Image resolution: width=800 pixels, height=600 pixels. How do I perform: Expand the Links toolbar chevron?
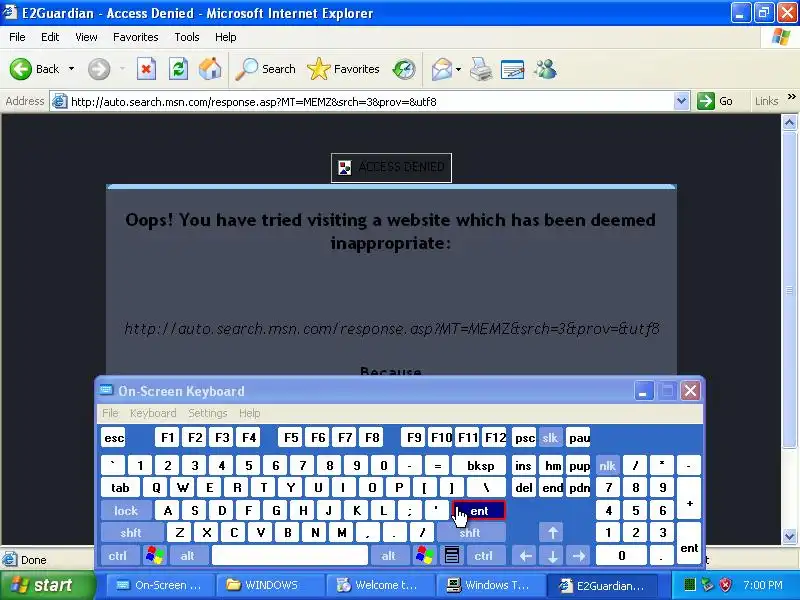(791, 97)
